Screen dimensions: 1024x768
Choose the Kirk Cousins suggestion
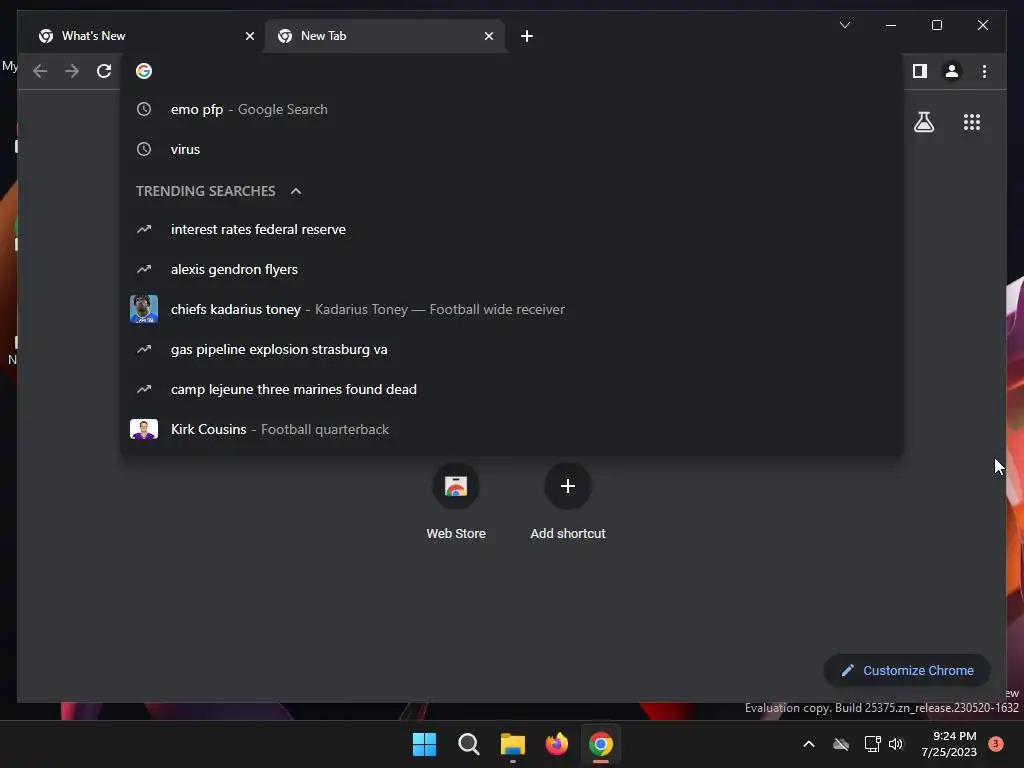(x=512, y=429)
